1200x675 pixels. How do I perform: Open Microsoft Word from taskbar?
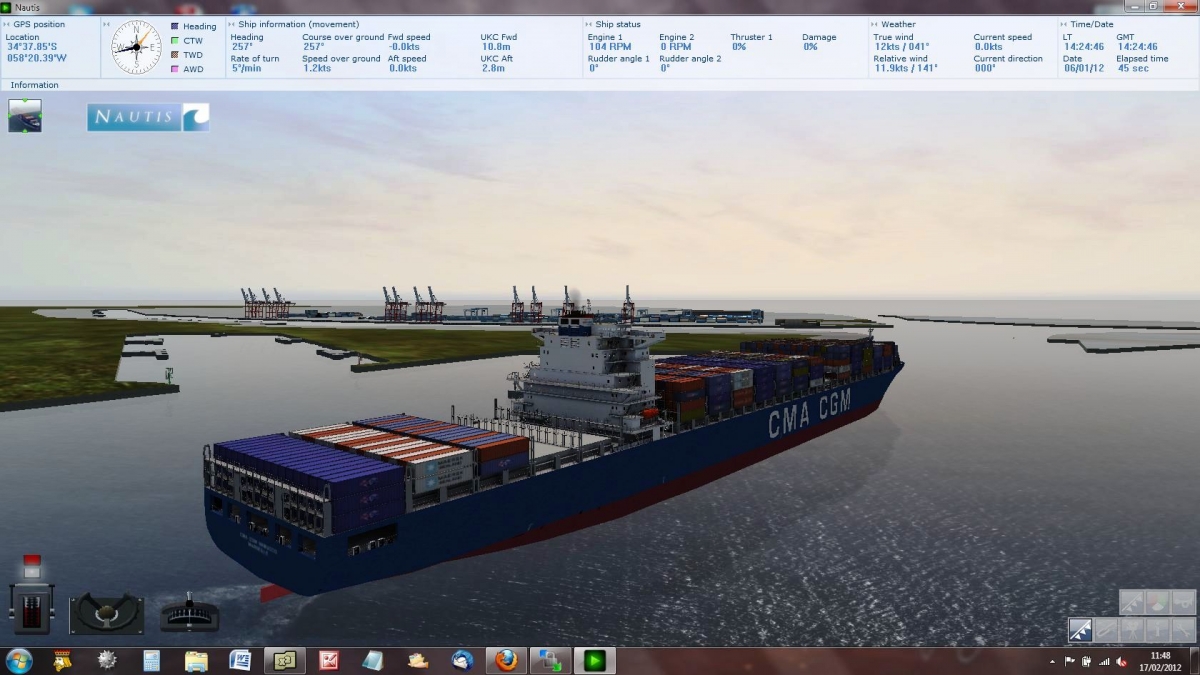point(240,660)
